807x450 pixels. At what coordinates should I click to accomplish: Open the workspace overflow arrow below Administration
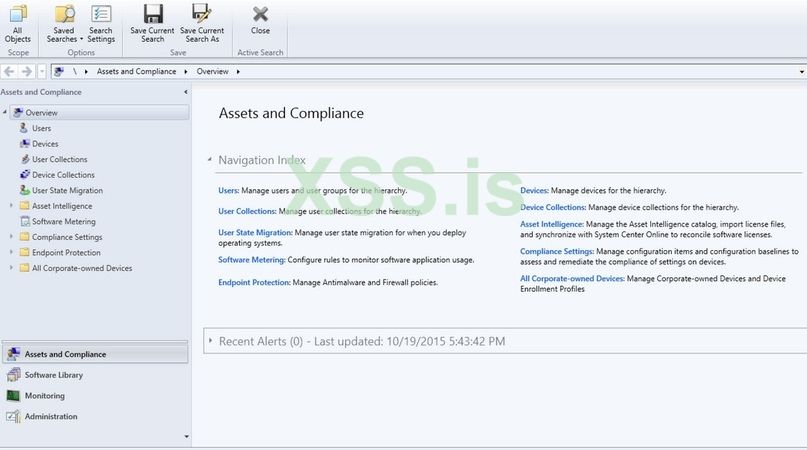186,437
